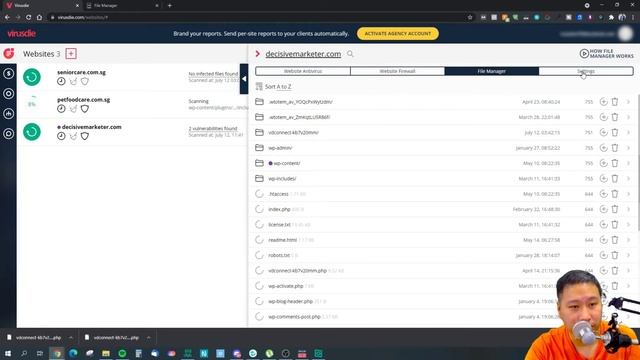Expand index.php row chevron

(x=629, y=209)
